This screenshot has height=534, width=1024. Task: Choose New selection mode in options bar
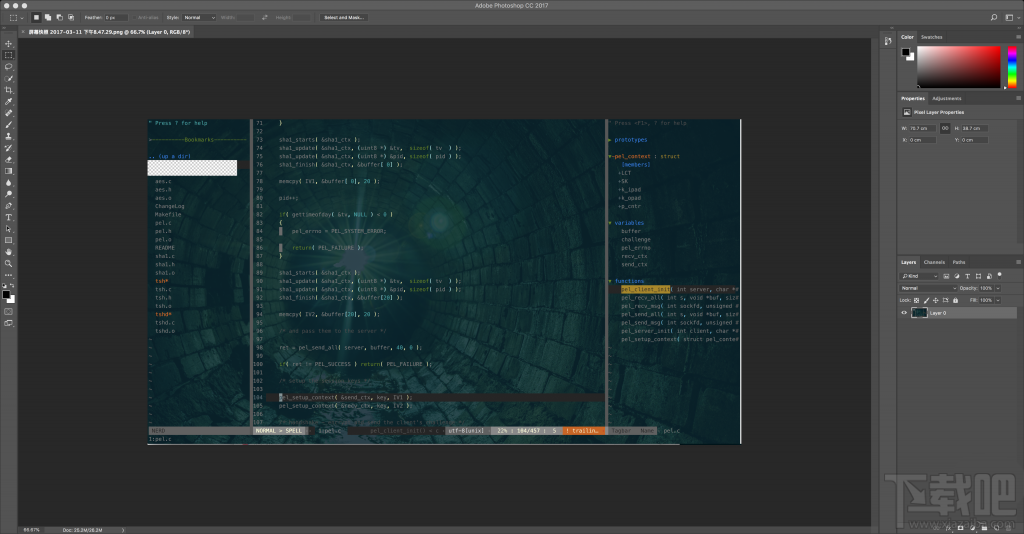(36, 18)
